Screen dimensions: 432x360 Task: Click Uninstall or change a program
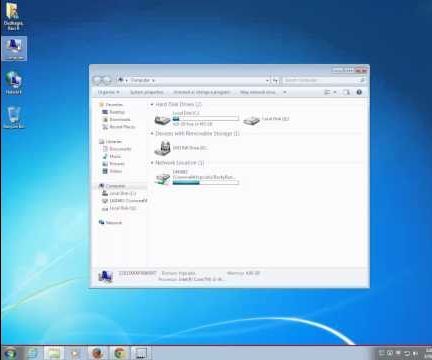202,92
